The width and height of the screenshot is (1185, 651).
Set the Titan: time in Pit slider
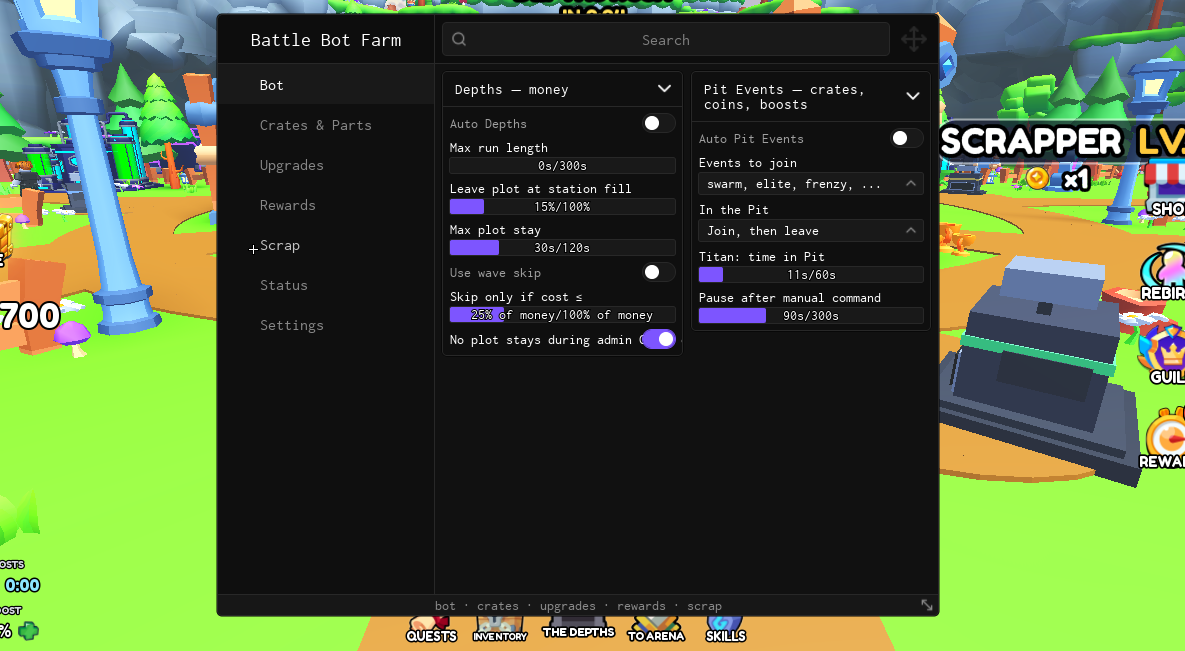pyautogui.click(x=811, y=274)
